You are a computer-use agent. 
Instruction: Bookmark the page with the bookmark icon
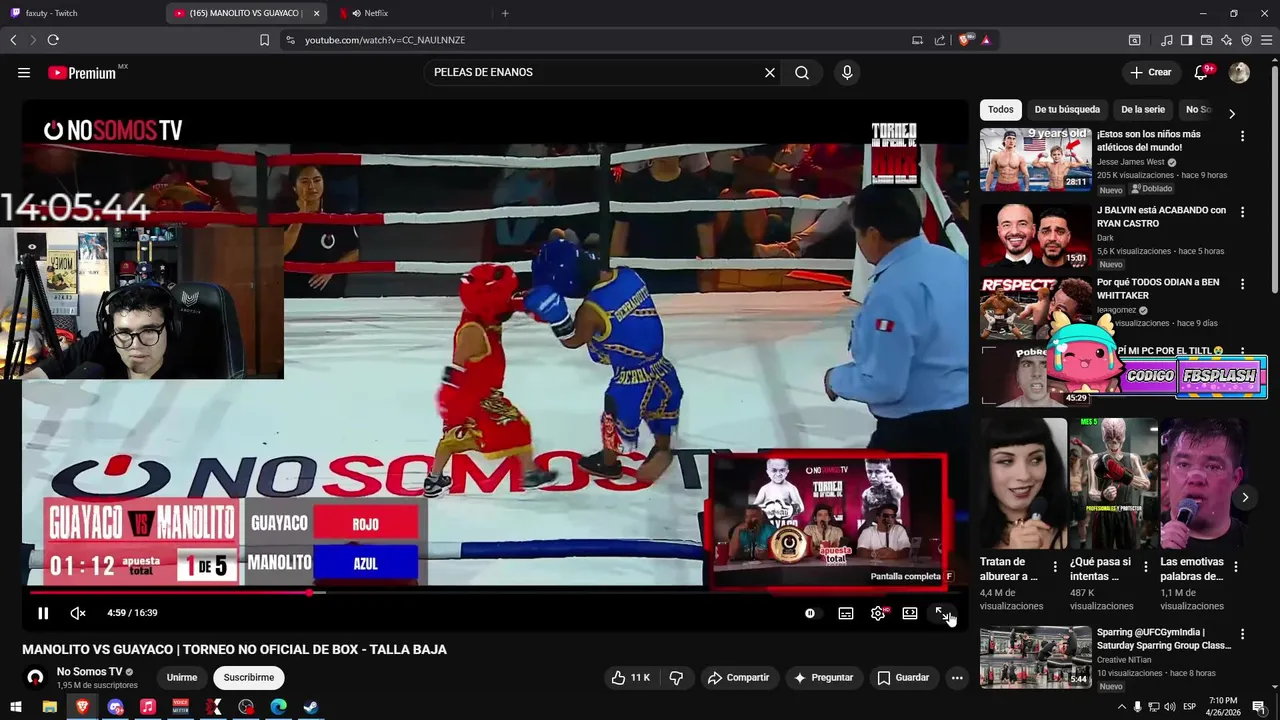point(264,40)
